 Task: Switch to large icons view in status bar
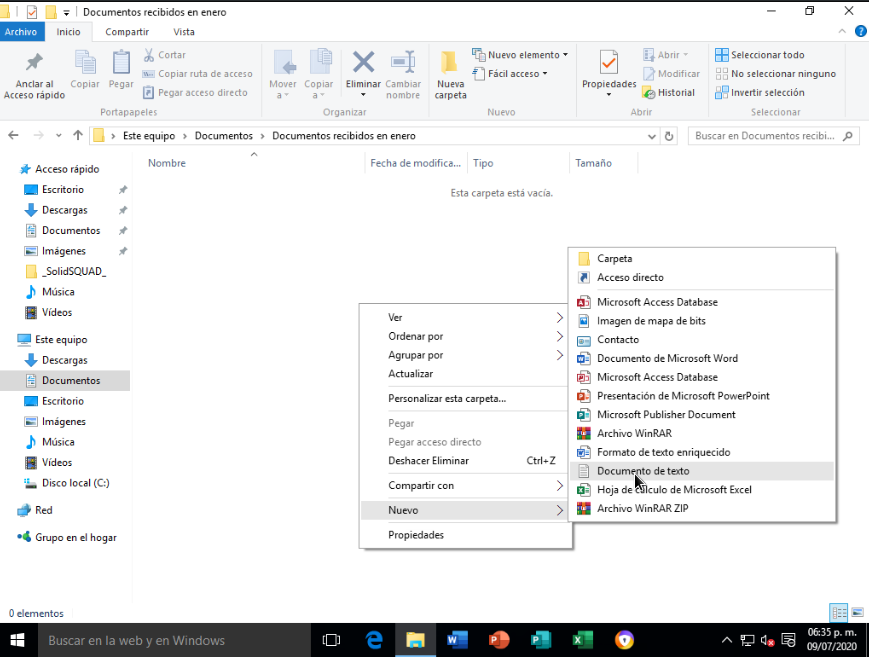tap(855, 613)
